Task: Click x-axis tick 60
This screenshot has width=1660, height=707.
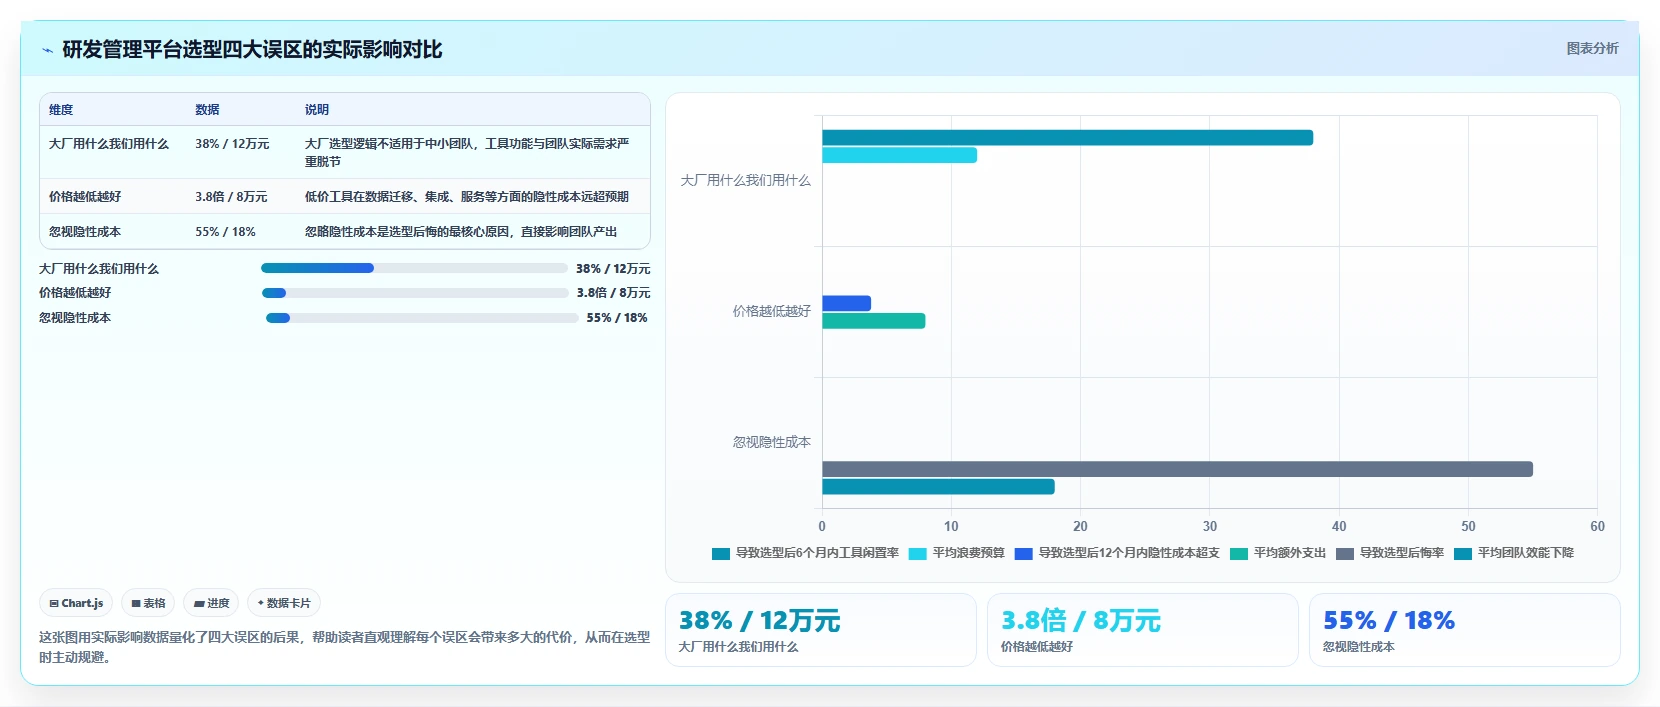Action: click(1597, 526)
